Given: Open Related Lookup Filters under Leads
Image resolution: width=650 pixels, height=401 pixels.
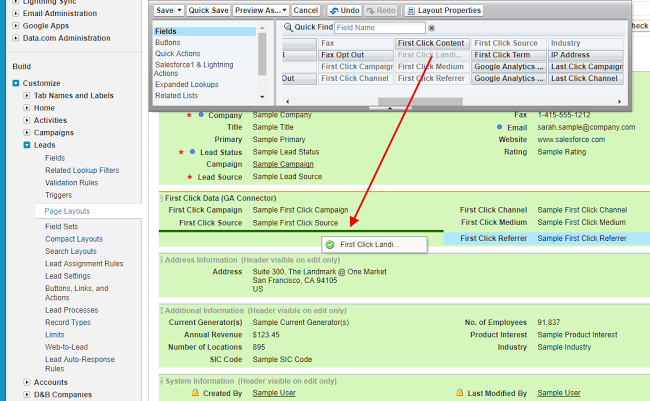Looking at the screenshot, I should point(82,170).
